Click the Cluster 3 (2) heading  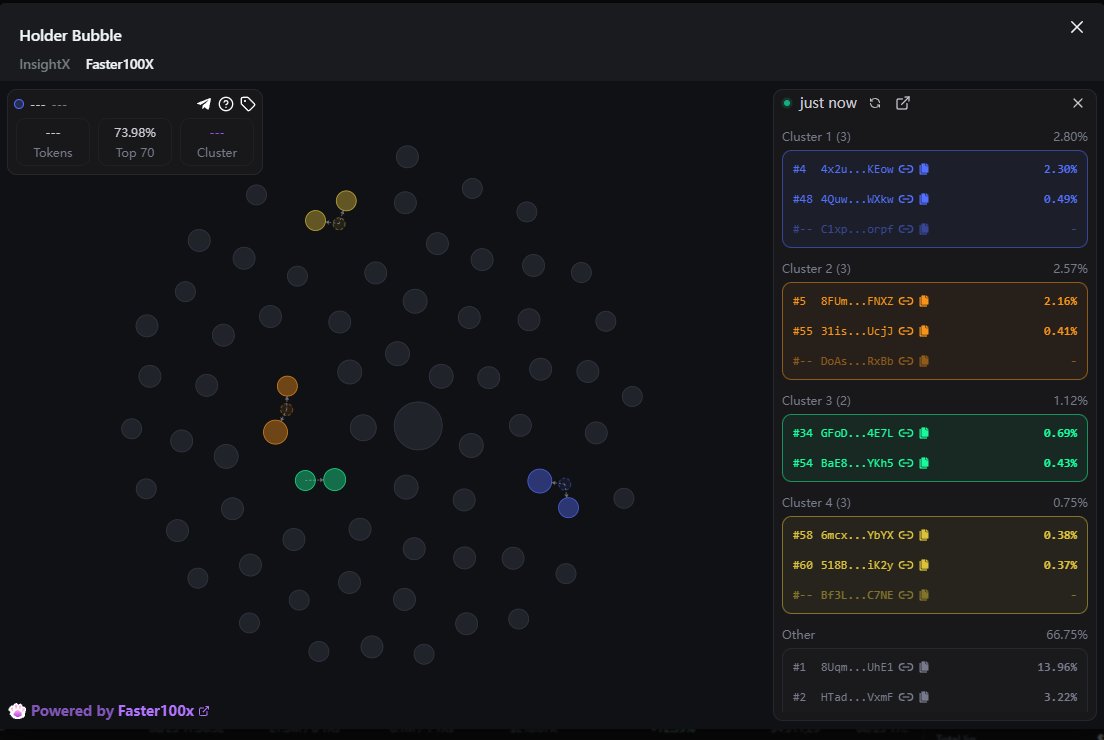[816, 401]
